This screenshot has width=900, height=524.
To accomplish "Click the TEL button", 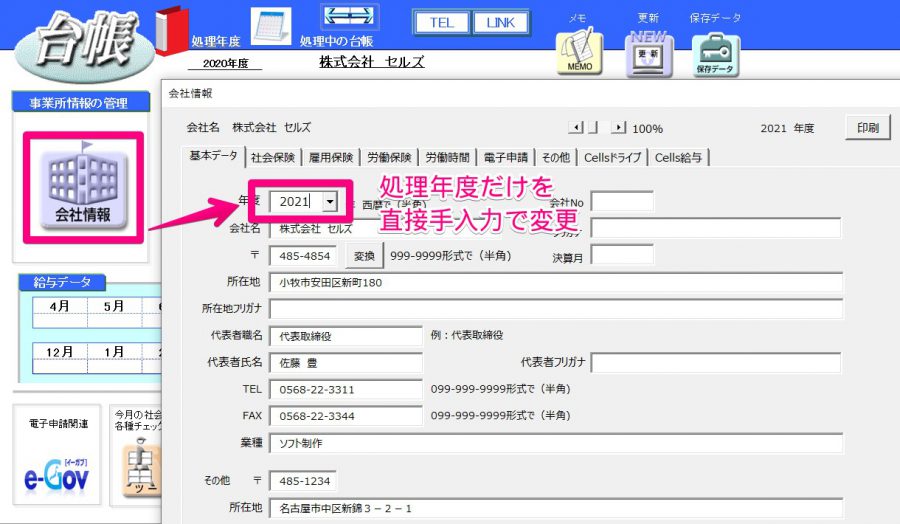I will tap(441, 22).
